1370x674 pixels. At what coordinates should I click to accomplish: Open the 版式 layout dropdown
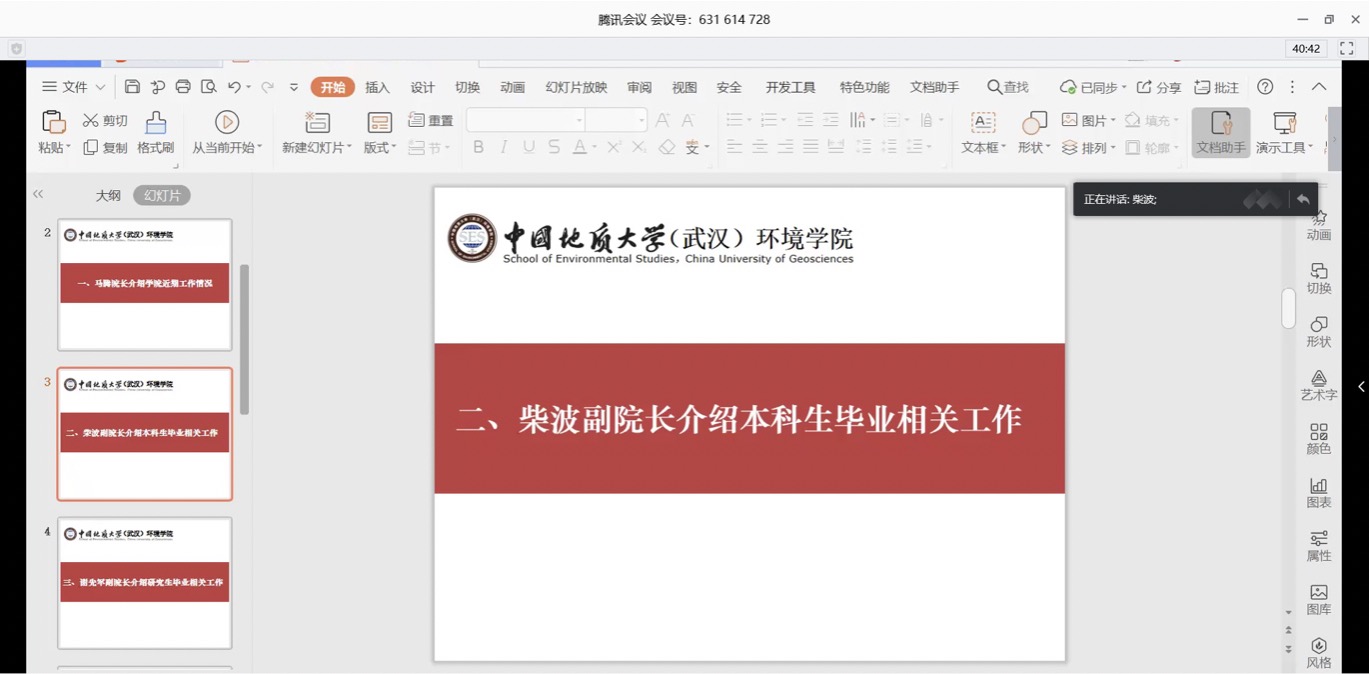pyautogui.click(x=380, y=148)
